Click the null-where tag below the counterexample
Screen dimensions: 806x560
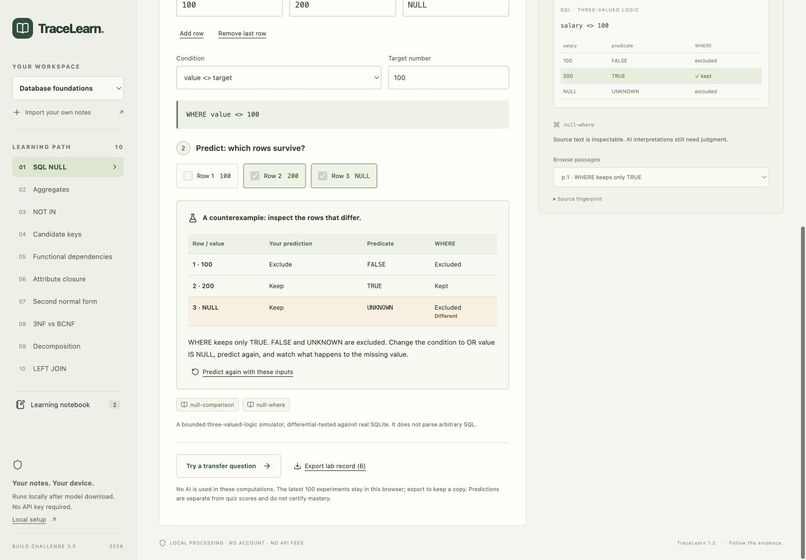pos(266,405)
